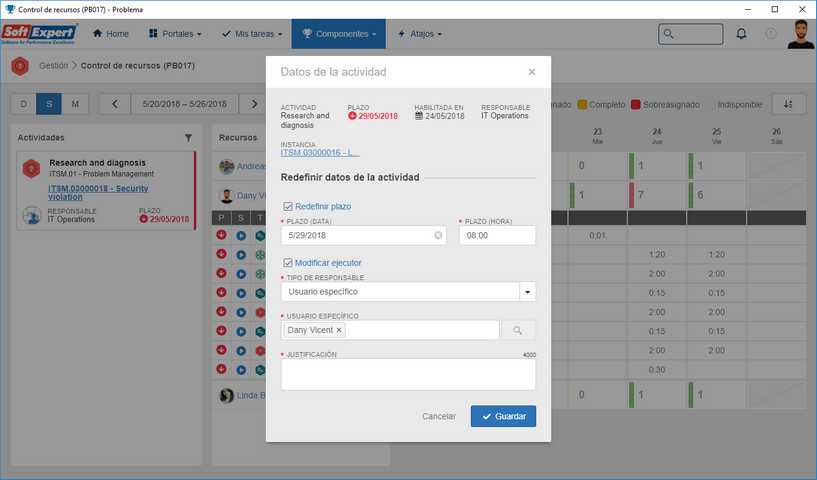Expand the Mis tareas menu

click(252, 34)
